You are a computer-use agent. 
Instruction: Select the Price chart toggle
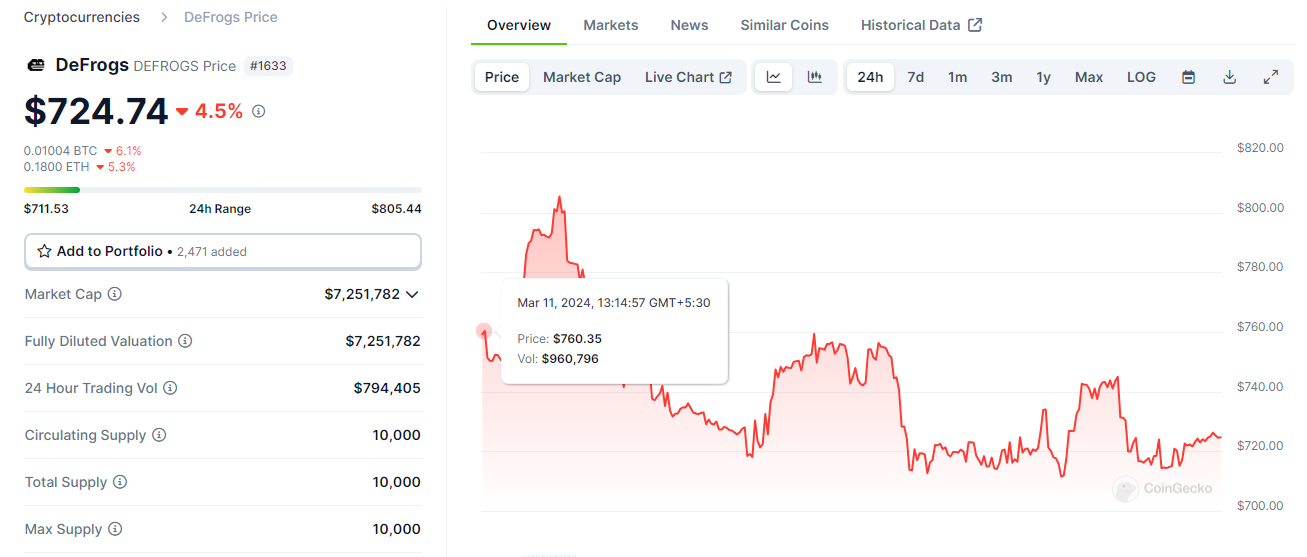click(x=502, y=77)
